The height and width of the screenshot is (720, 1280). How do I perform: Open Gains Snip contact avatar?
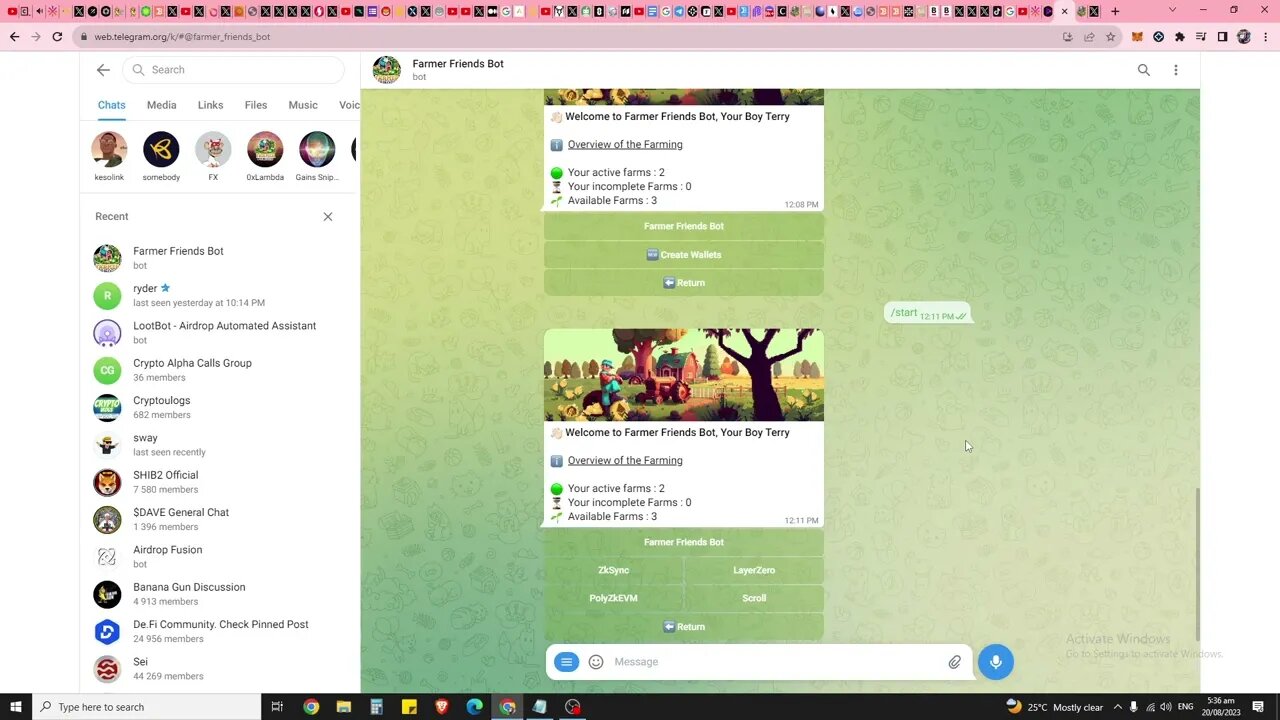317,150
